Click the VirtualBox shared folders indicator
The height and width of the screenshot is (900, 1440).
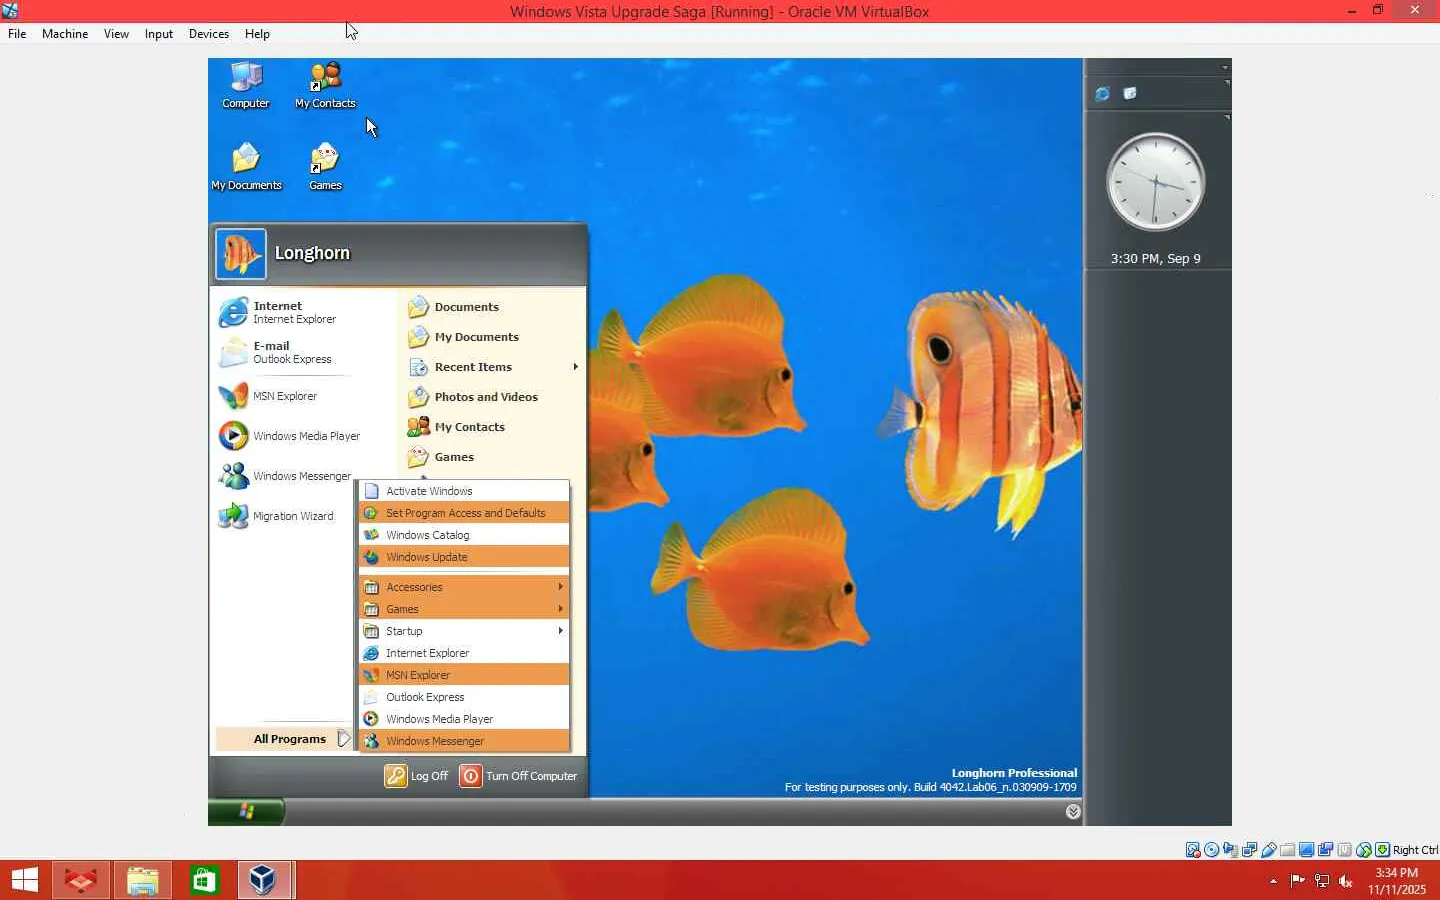click(1288, 850)
